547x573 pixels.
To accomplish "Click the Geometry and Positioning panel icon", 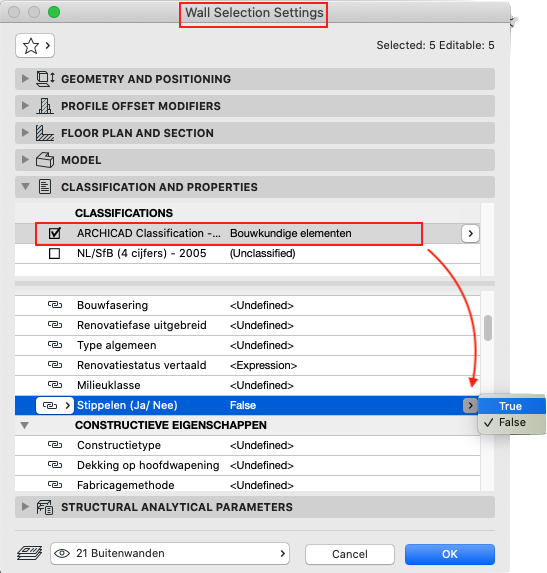I will [x=45, y=79].
